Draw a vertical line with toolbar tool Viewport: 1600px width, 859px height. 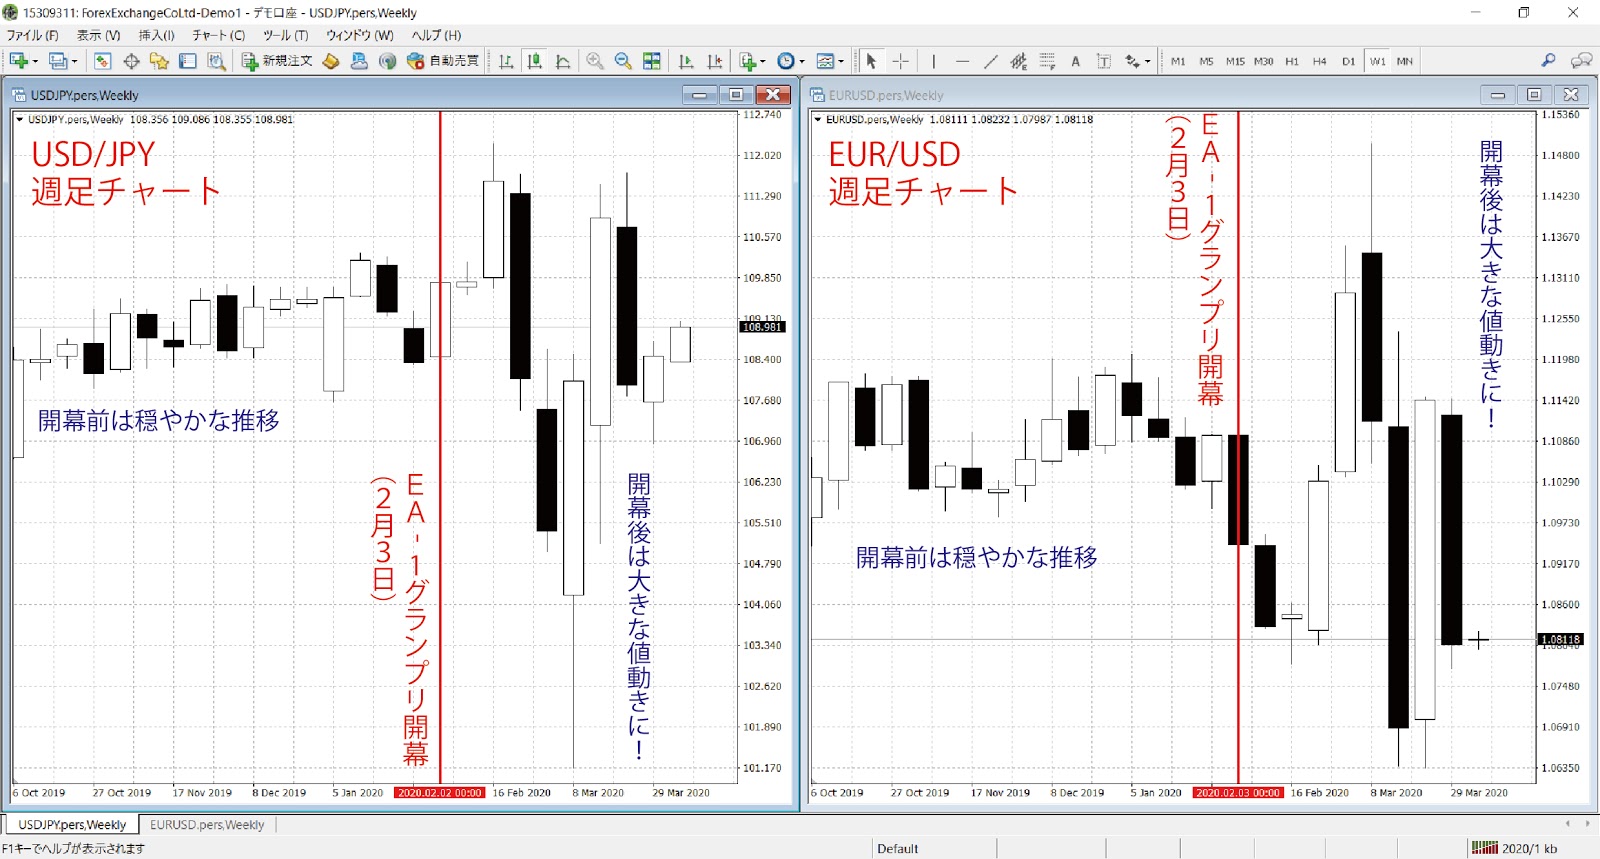click(933, 61)
